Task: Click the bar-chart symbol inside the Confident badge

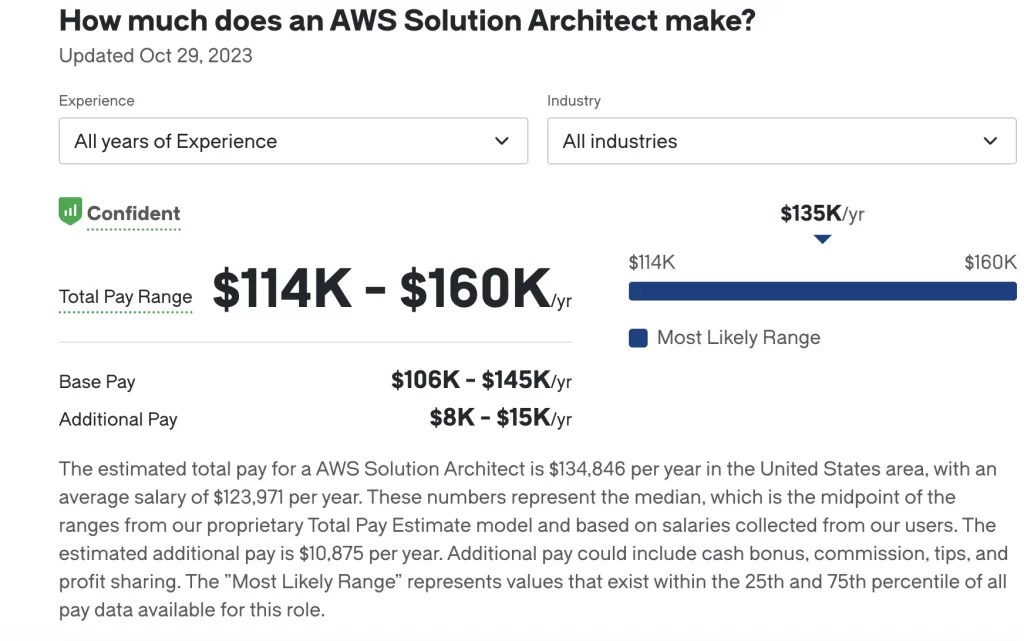Action: click(70, 212)
